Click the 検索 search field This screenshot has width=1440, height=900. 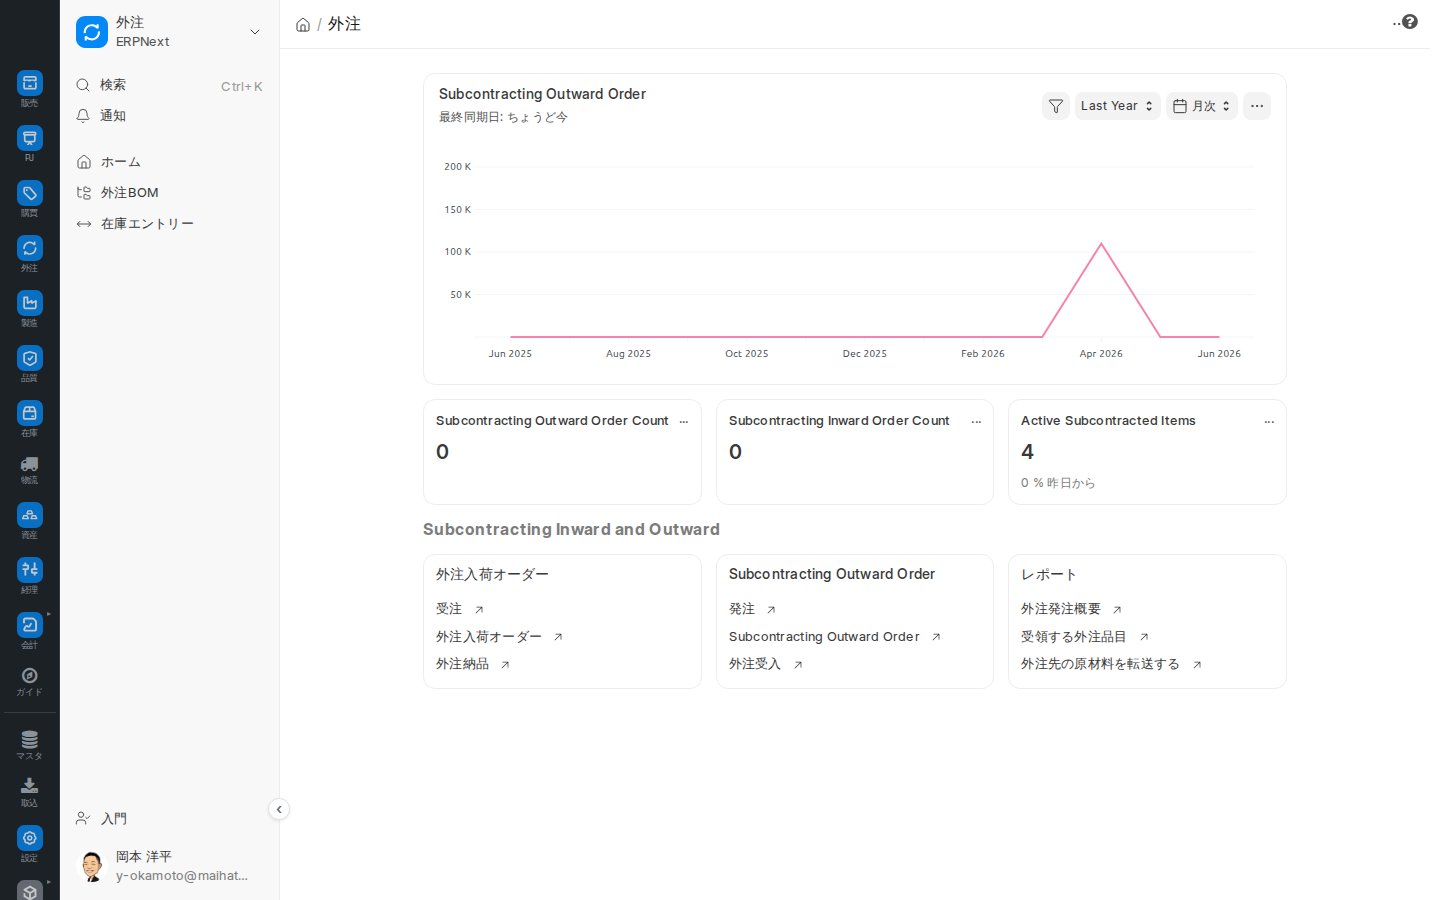pos(169,86)
